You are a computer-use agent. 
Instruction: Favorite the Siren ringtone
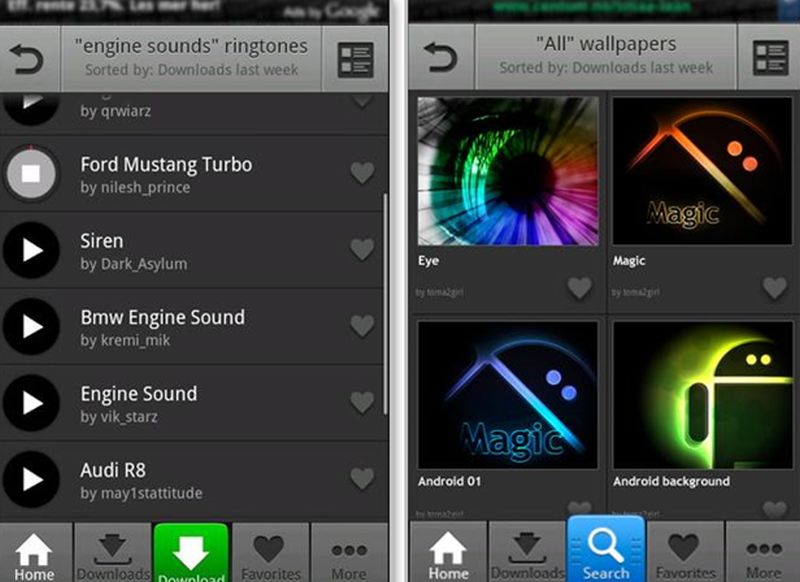click(x=362, y=249)
